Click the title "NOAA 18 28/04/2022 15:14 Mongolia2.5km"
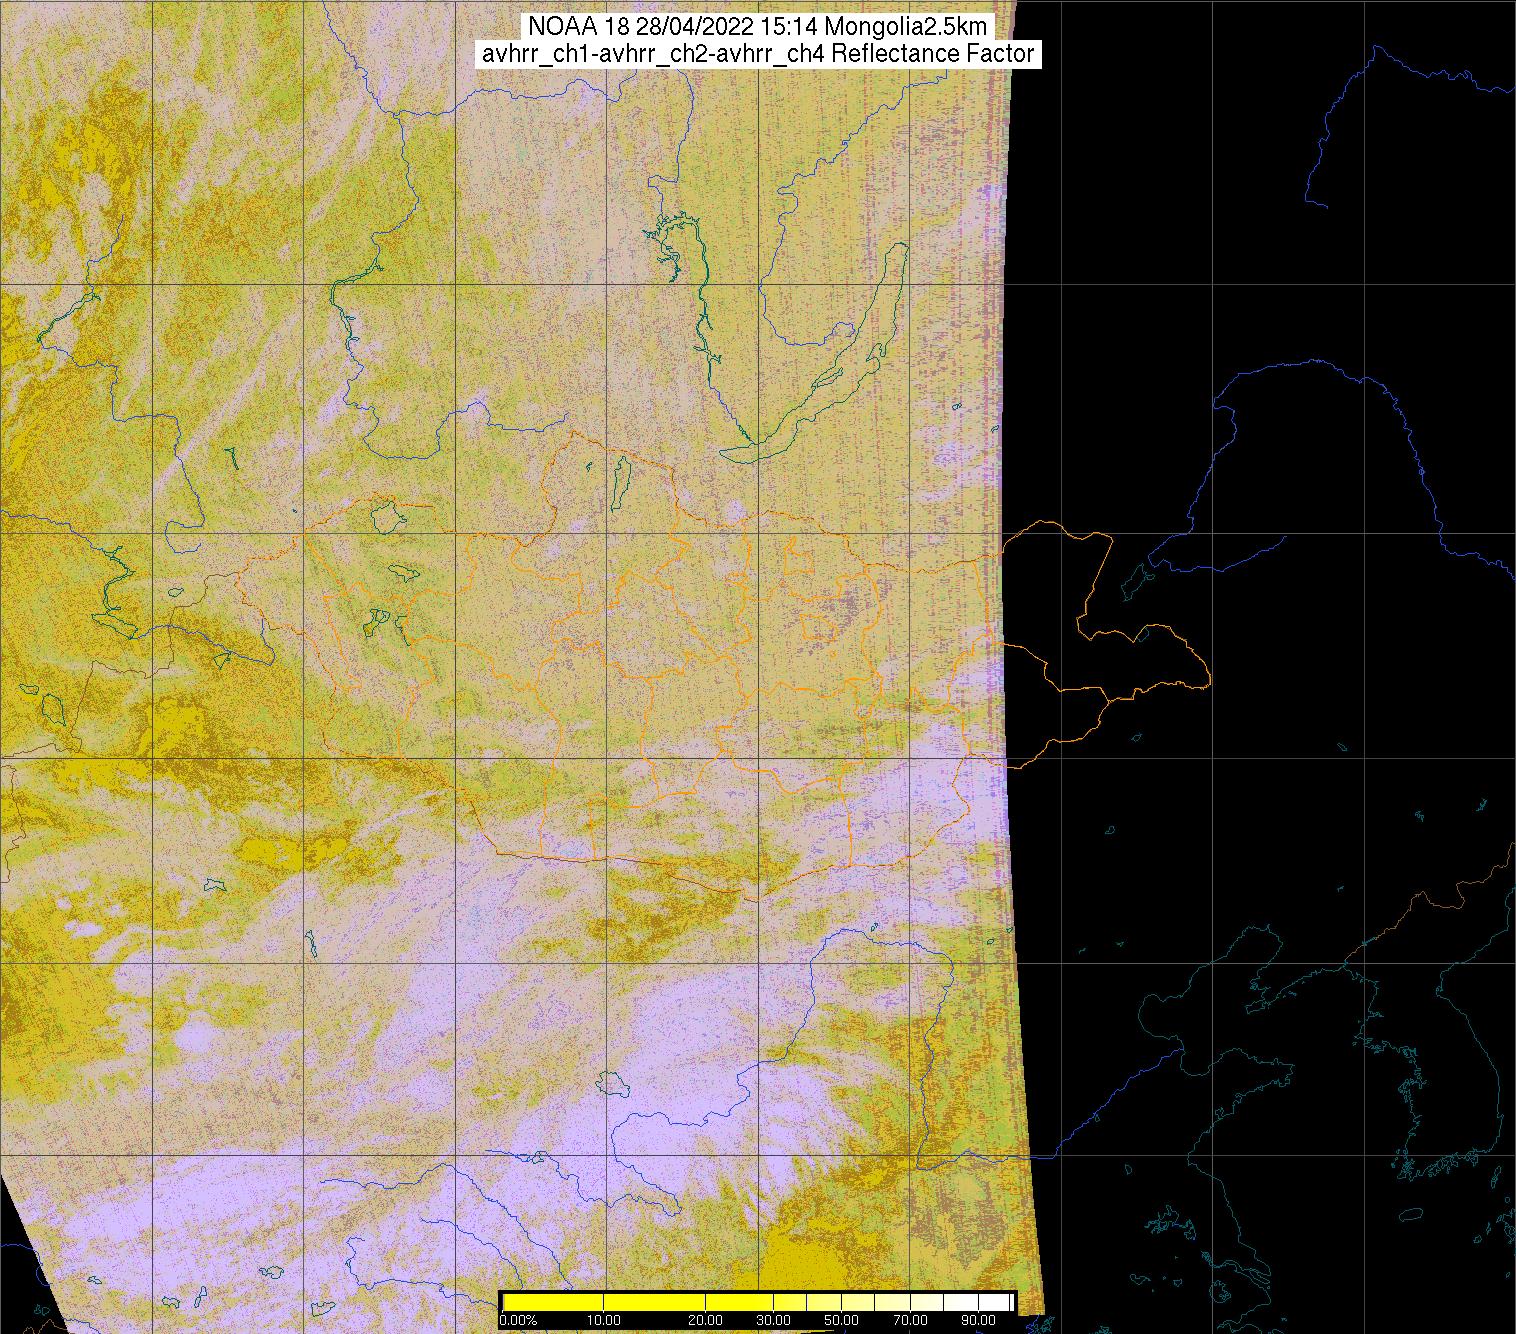The image size is (1516, 1334). coord(758,27)
